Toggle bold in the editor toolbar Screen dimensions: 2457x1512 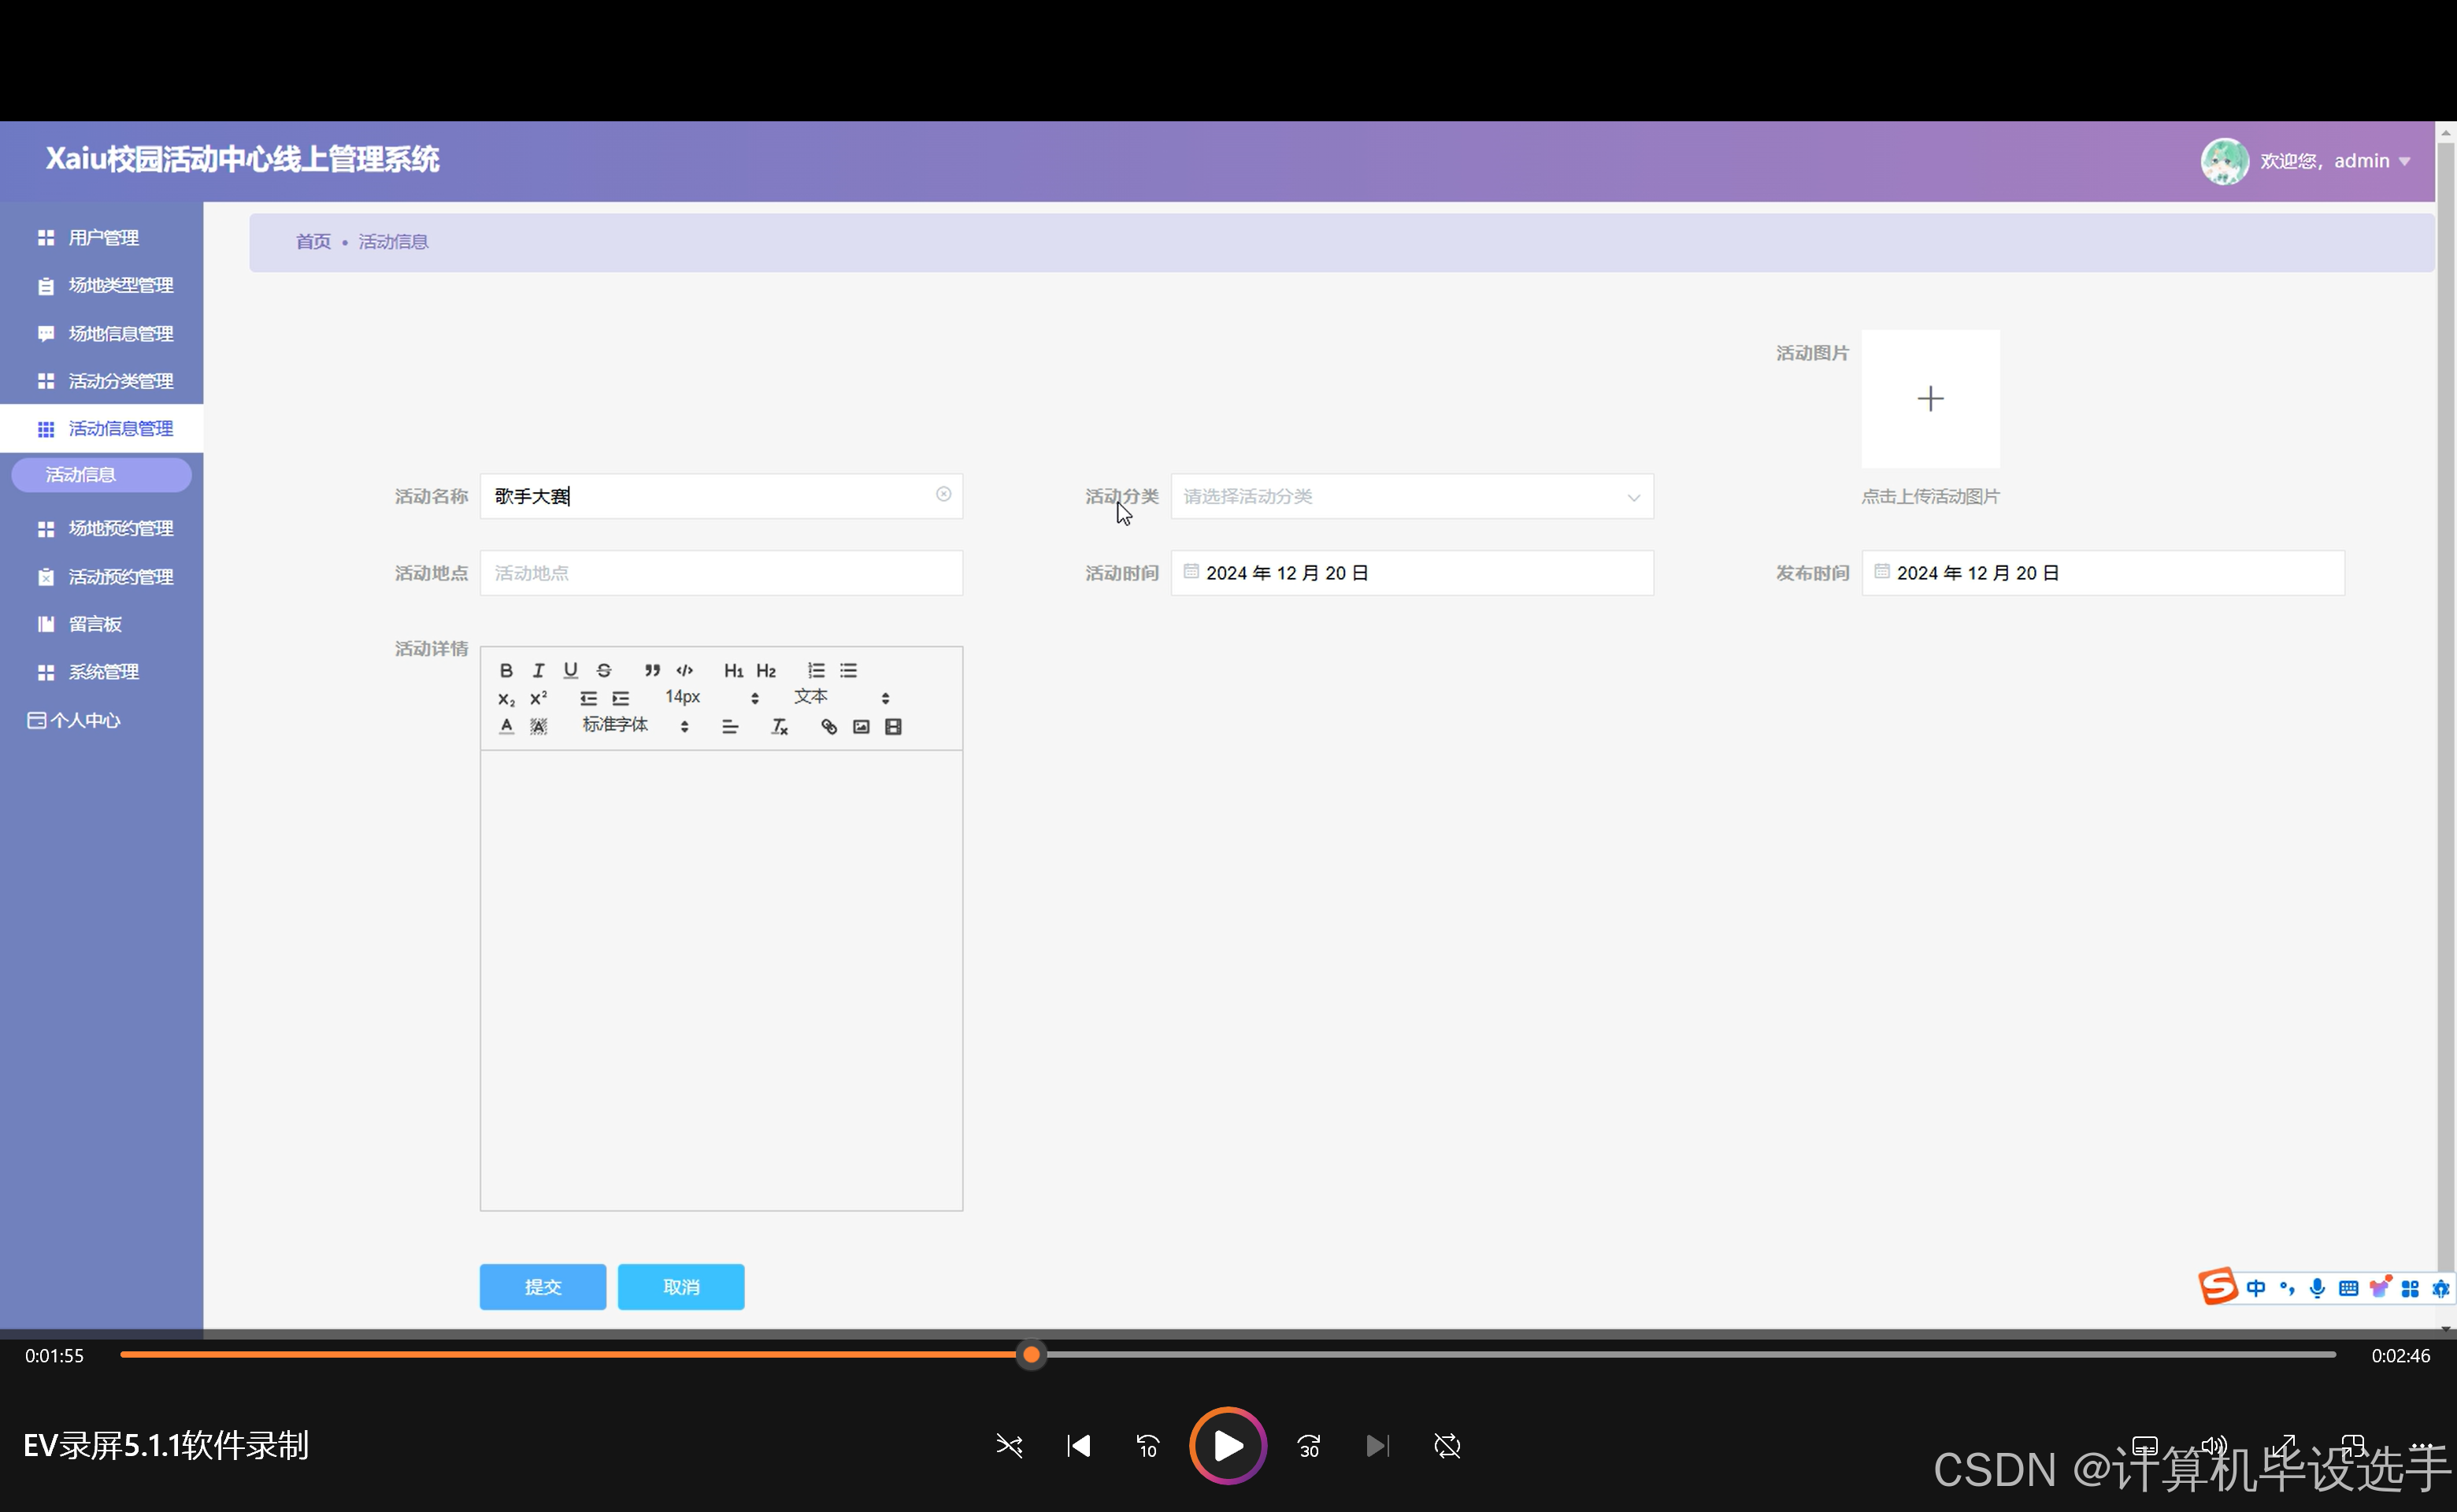click(506, 670)
